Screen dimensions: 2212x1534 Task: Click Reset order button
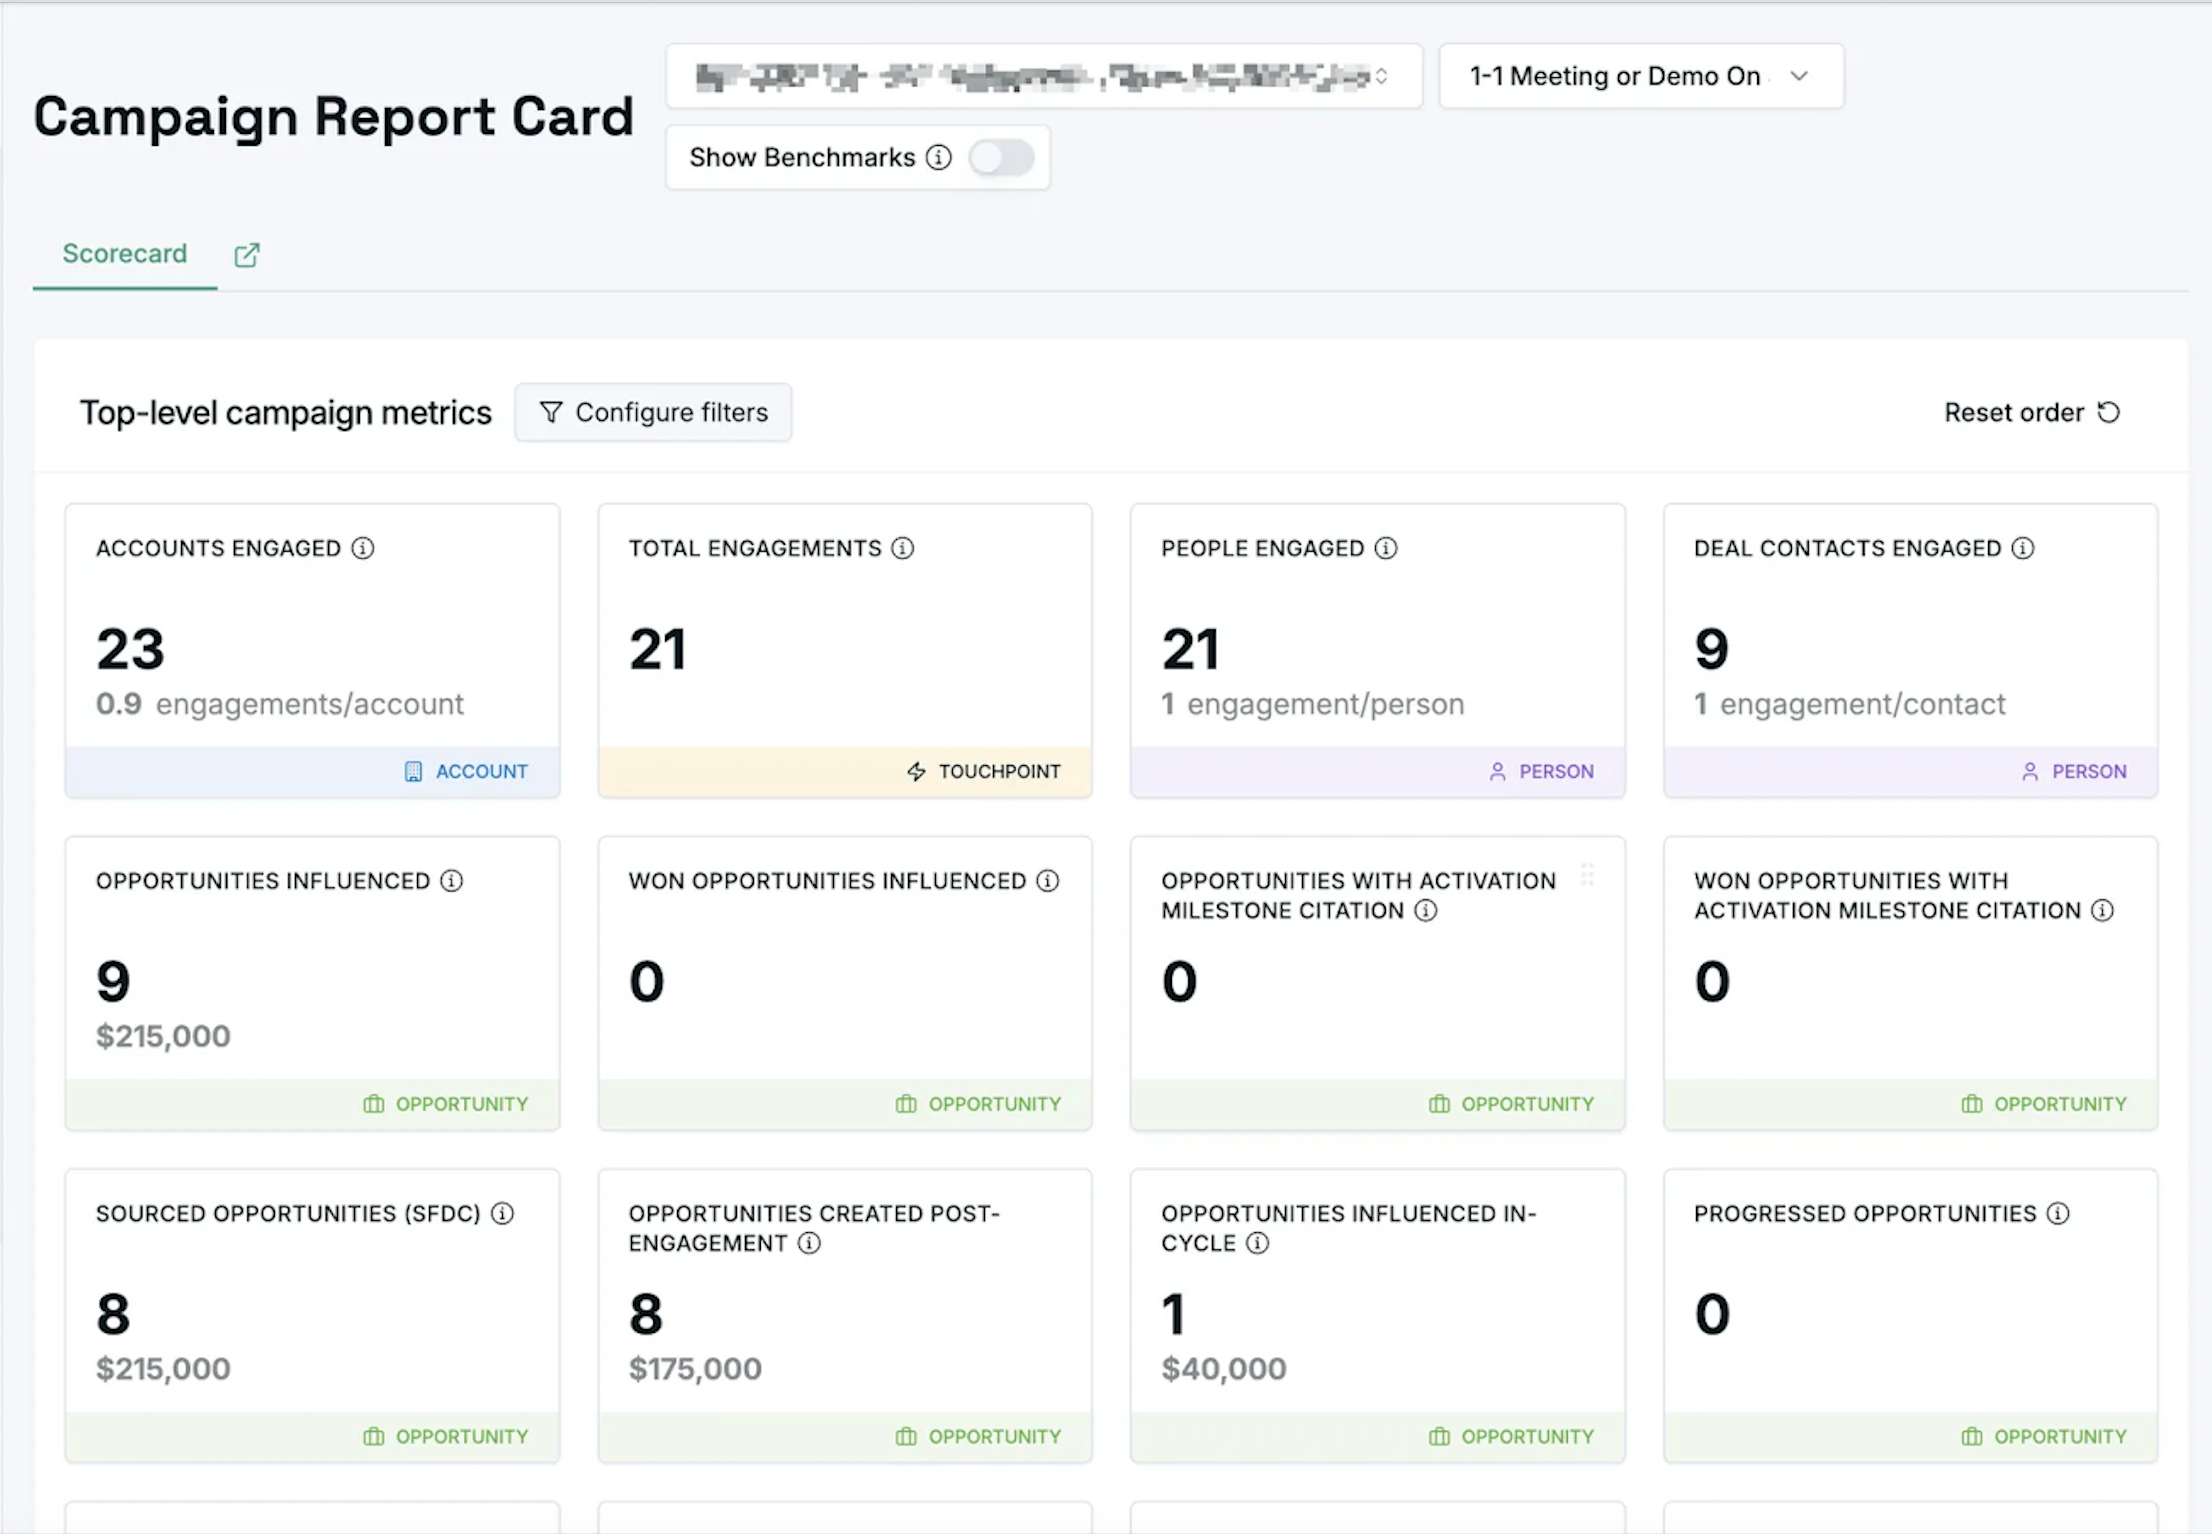(2031, 412)
